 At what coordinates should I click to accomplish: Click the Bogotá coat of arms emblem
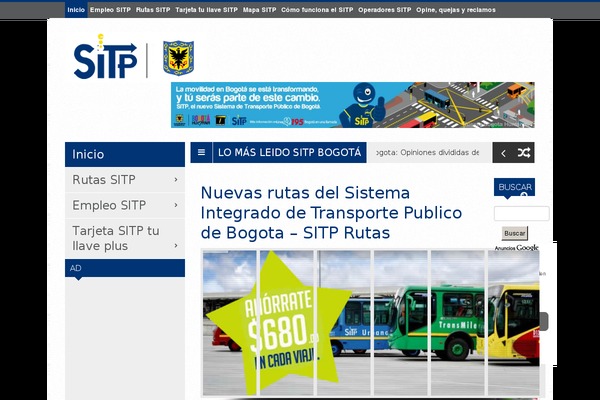tap(178, 58)
